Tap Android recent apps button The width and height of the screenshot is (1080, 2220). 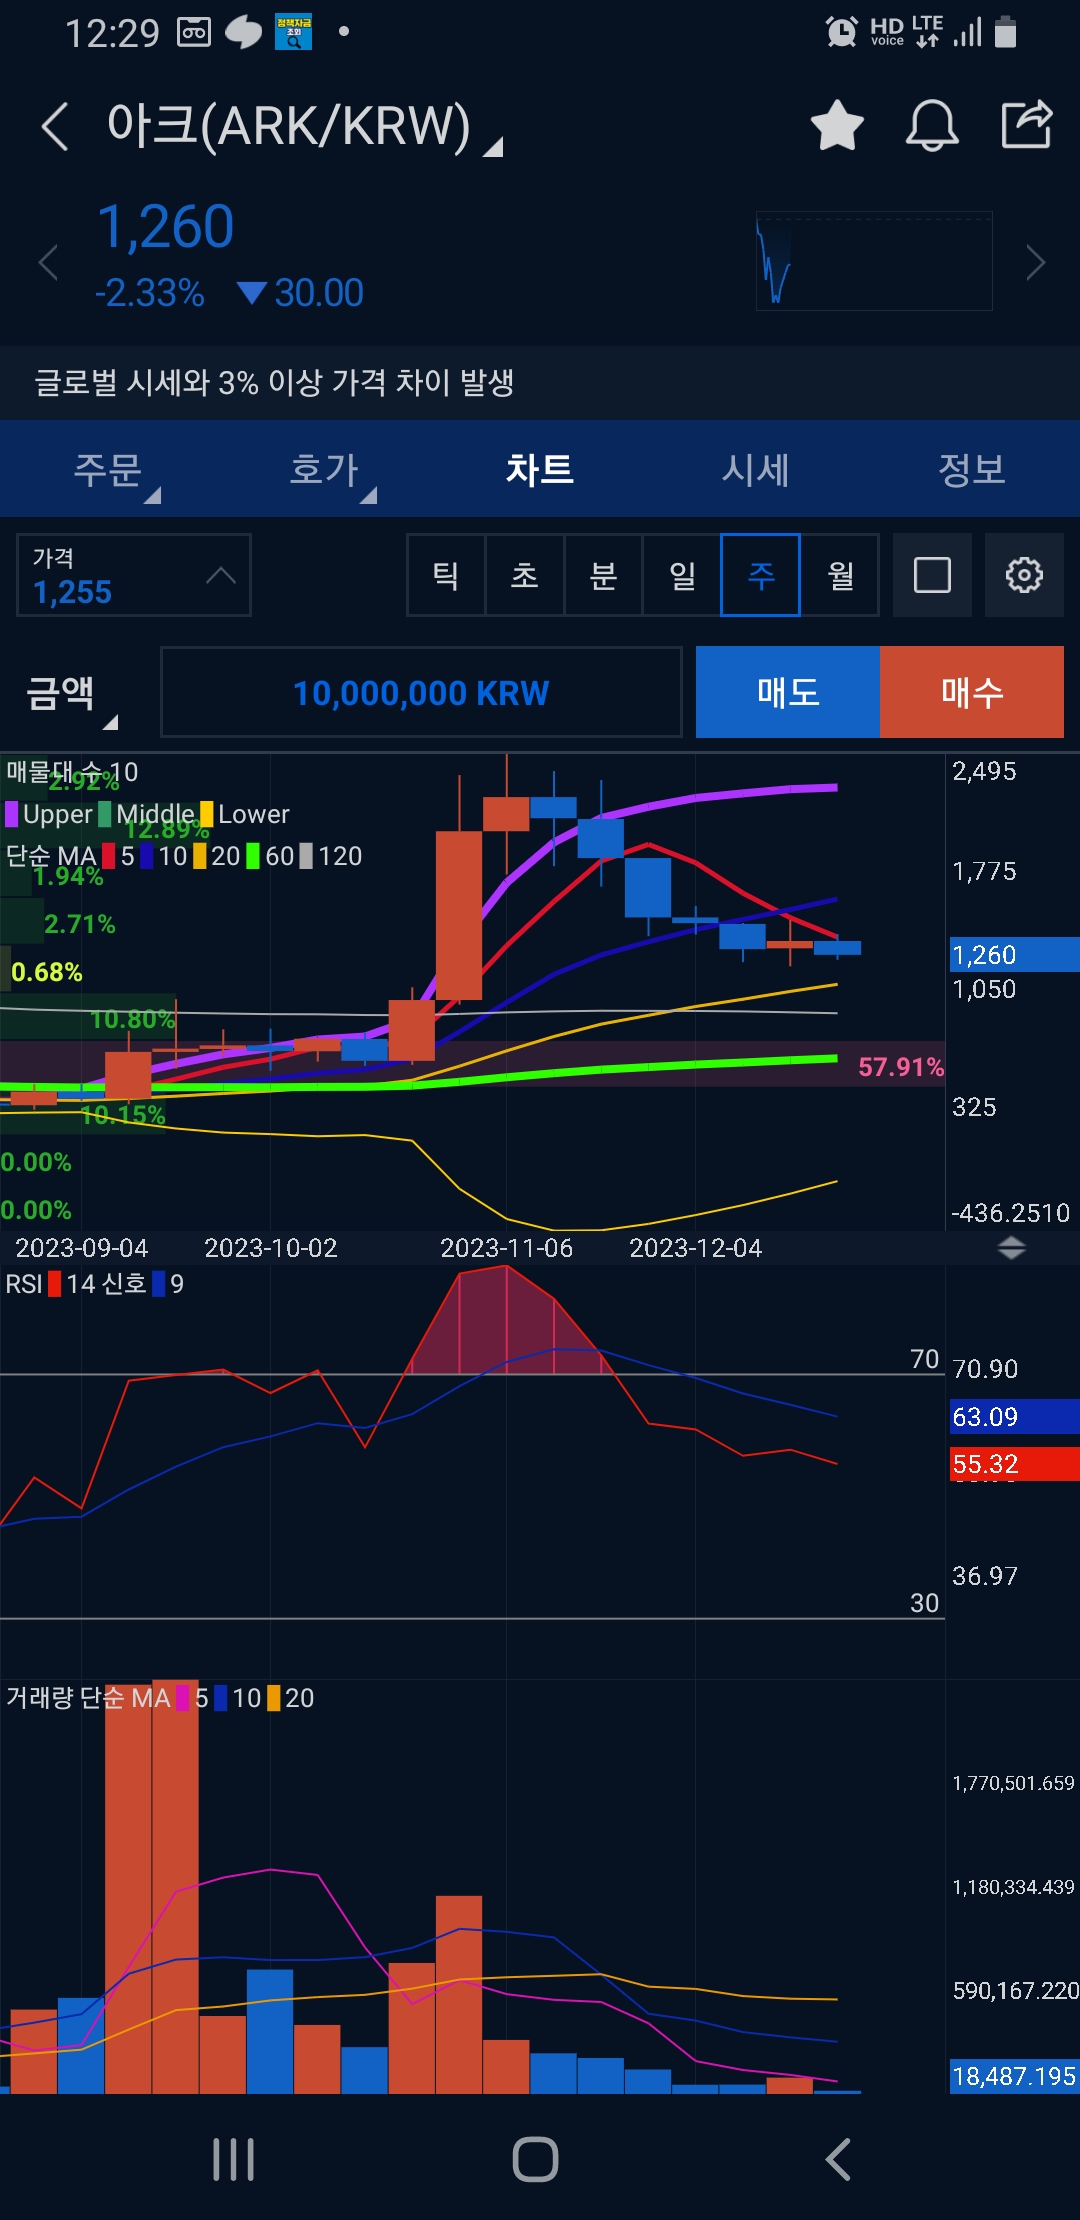[x=234, y=2160]
